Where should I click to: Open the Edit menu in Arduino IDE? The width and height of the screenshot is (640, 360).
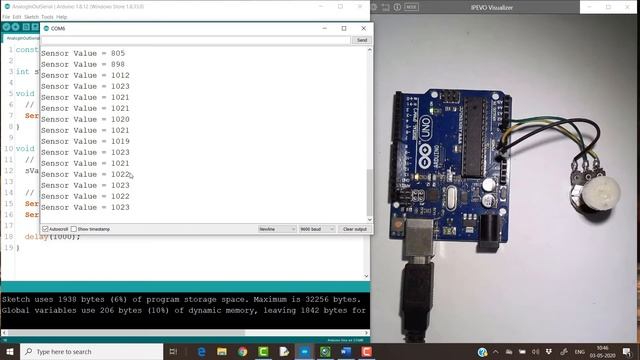pos(17,17)
